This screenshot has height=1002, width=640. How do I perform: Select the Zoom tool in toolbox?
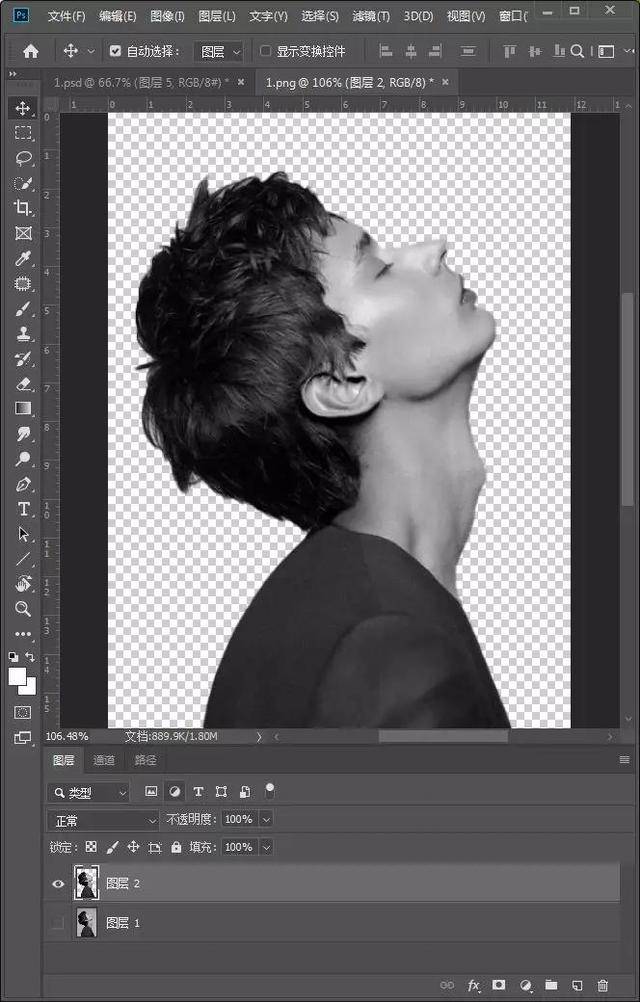tap(23, 608)
